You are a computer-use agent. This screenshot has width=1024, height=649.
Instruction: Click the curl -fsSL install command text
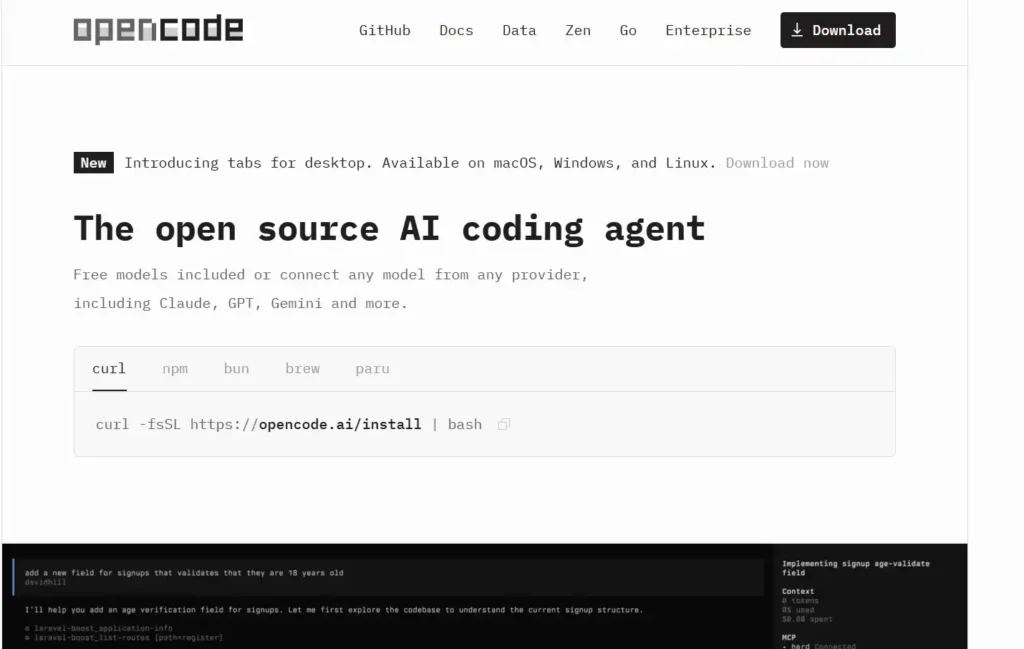pyautogui.click(x=289, y=424)
